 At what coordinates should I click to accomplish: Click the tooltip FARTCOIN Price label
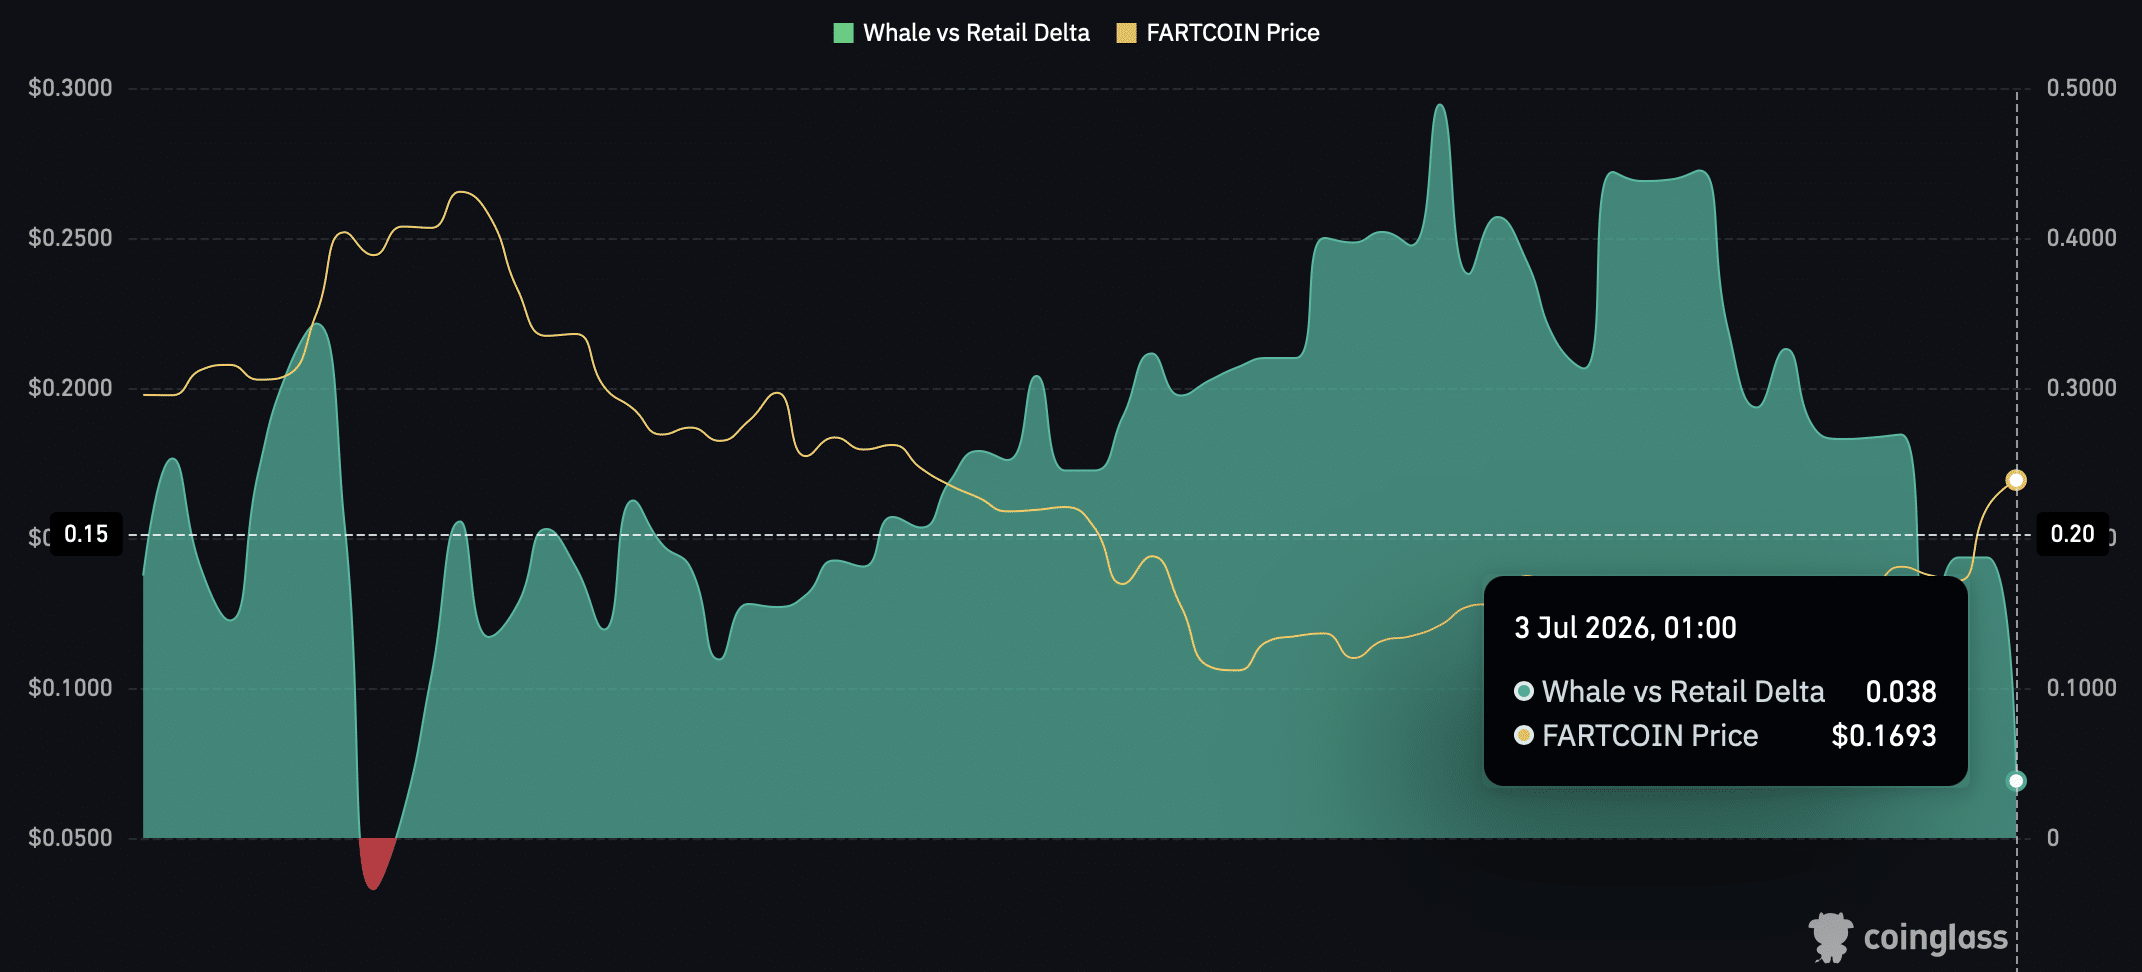(1650, 736)
